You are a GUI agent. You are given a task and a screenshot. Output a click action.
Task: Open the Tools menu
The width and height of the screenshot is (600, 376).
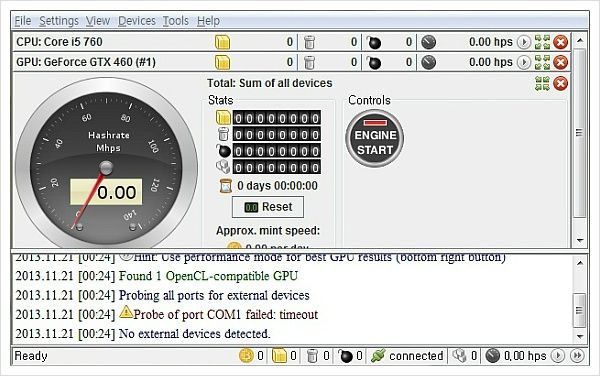coord(176,21)
